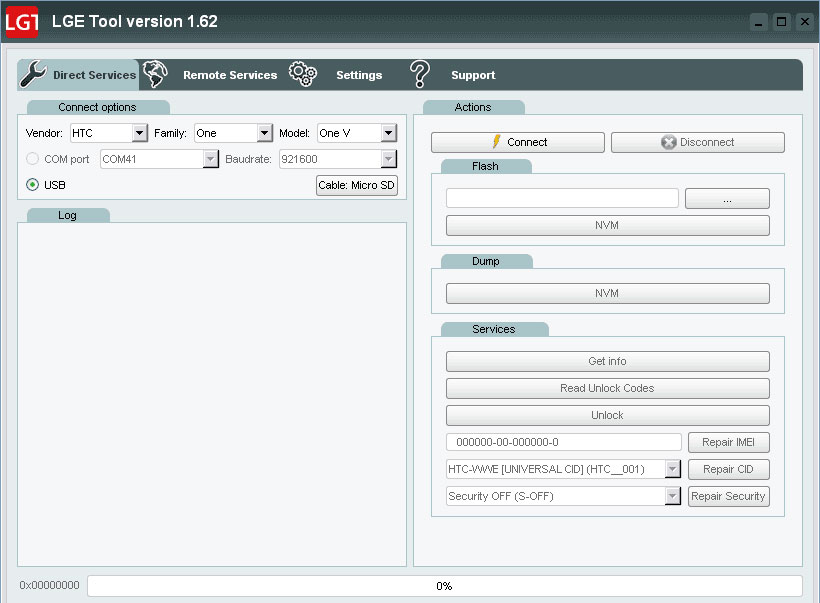Open the HTC-WWE Universal CID dropdown
Screen dimensions: 820x603
click(x=673, y=469)
